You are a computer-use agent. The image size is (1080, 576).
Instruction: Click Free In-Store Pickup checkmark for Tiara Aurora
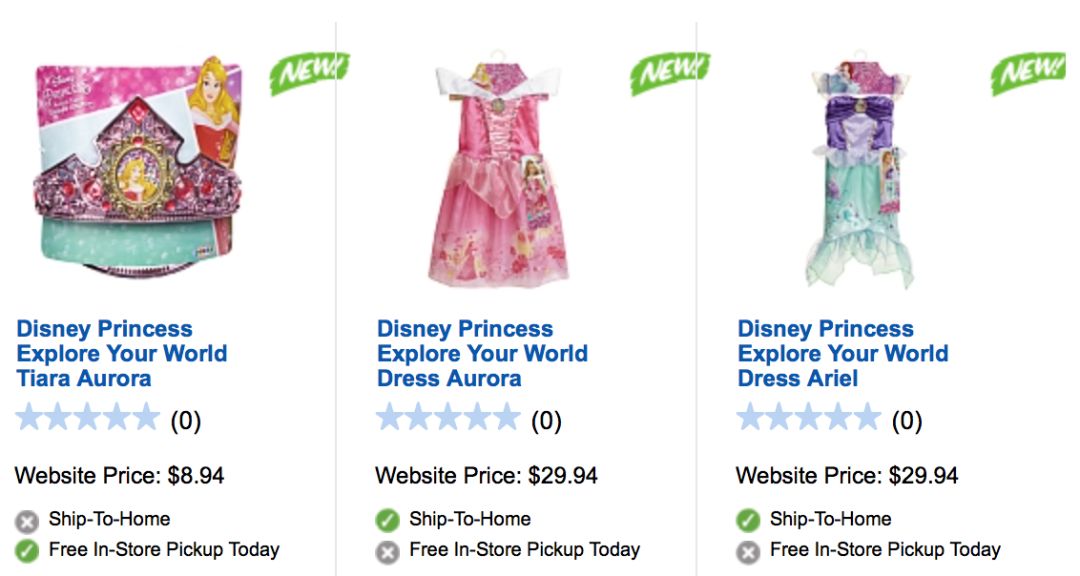[27, 550]
